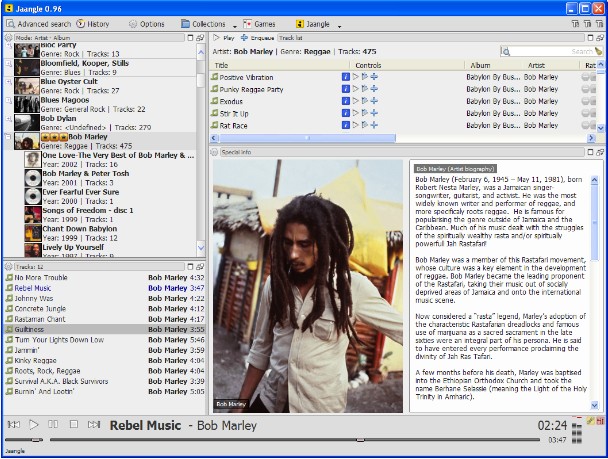Screen dimensions: 608x459
Task: Expand the Bob Dylan artist node
Action: click(8, 119)
